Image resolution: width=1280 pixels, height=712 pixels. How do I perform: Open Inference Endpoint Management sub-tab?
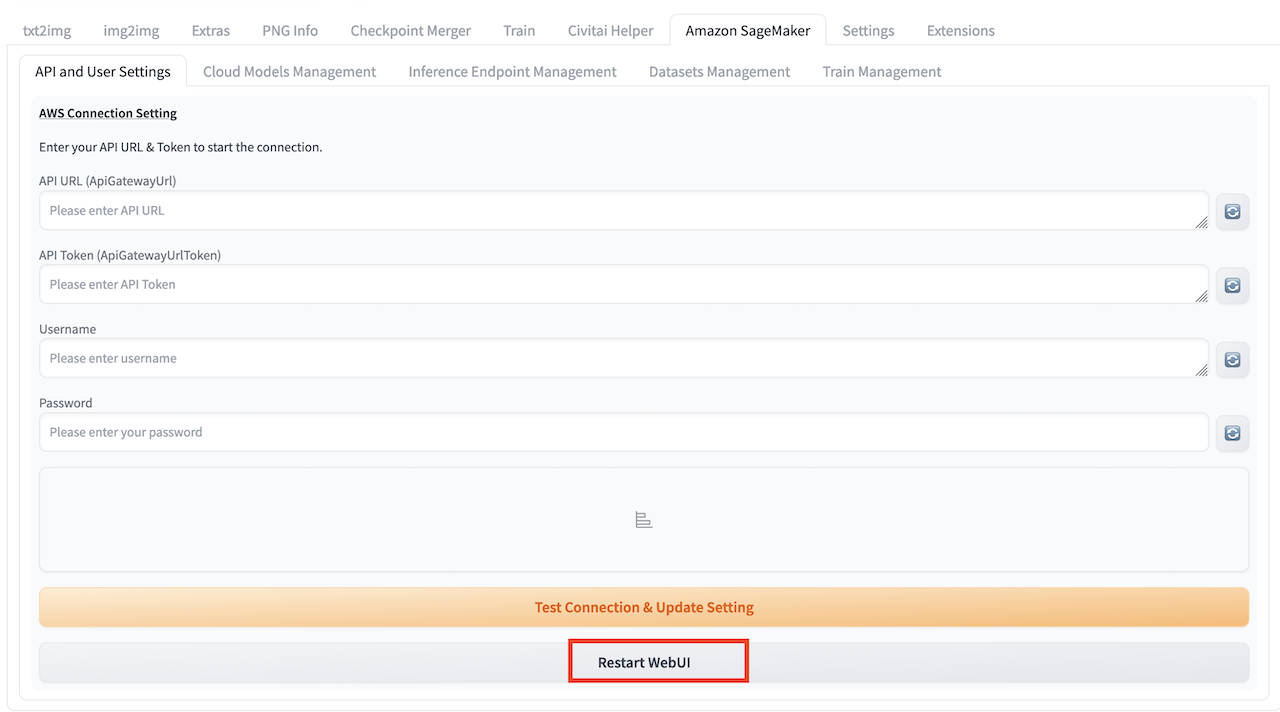[512, 72]
